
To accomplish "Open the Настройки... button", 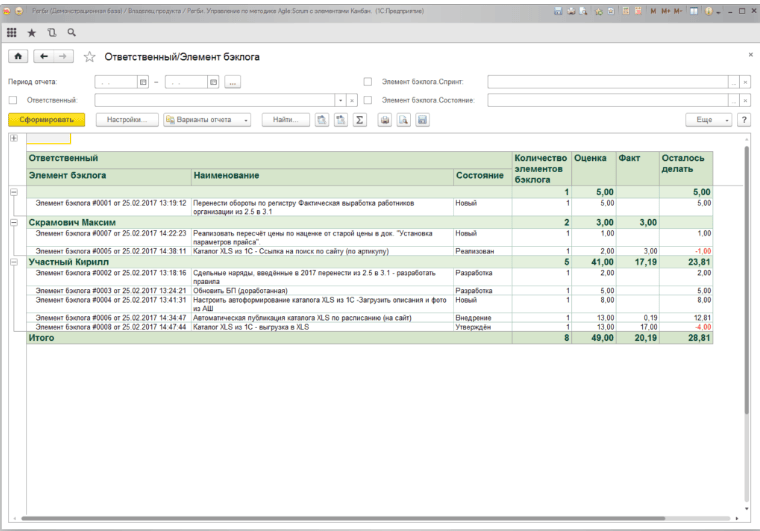I will [x=126, y=119].
